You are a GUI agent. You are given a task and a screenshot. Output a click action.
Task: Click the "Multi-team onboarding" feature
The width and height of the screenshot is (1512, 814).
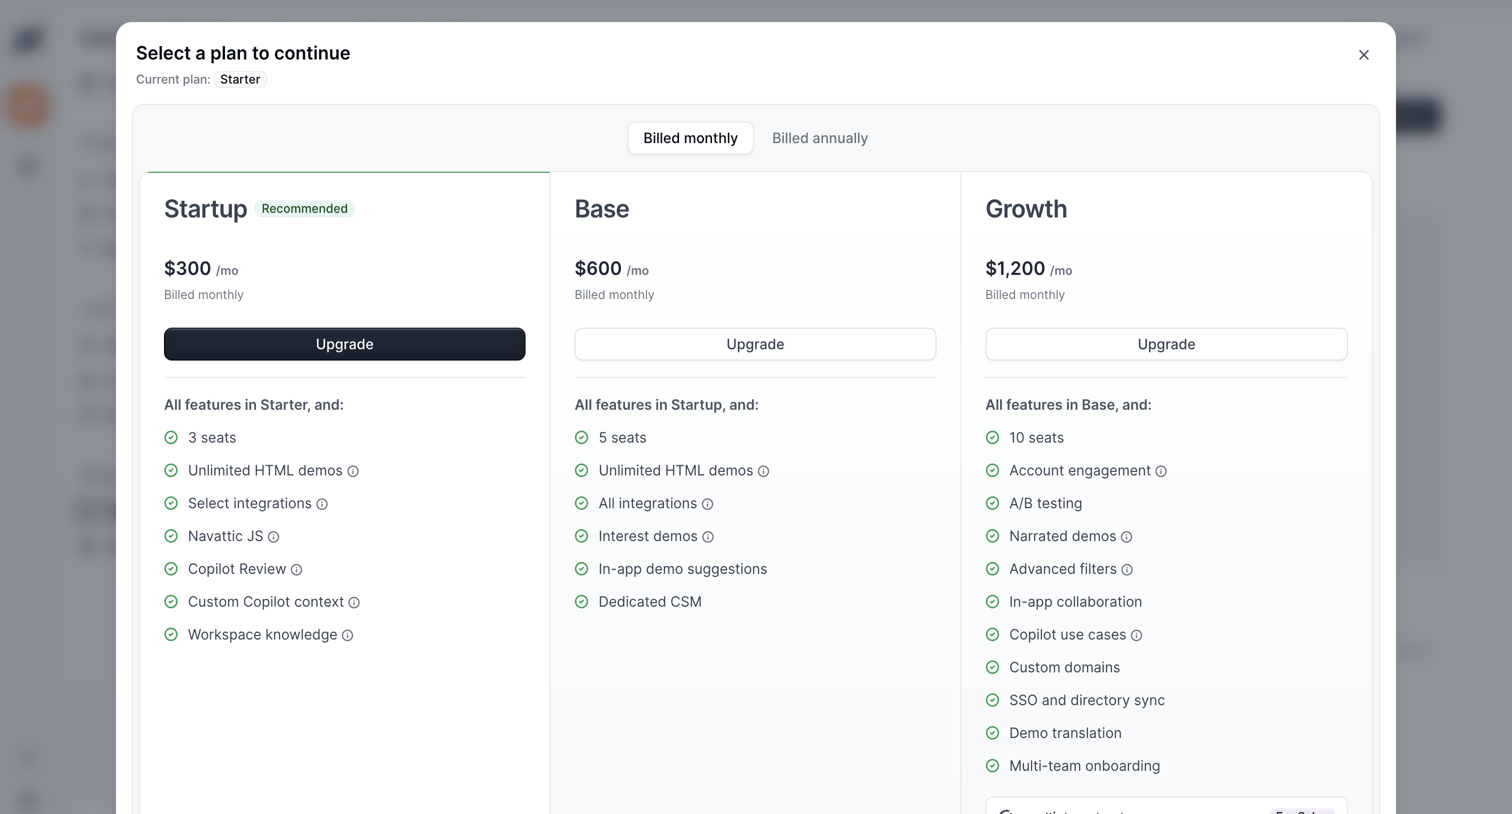pyautogui.click(x=1084, y=766)
